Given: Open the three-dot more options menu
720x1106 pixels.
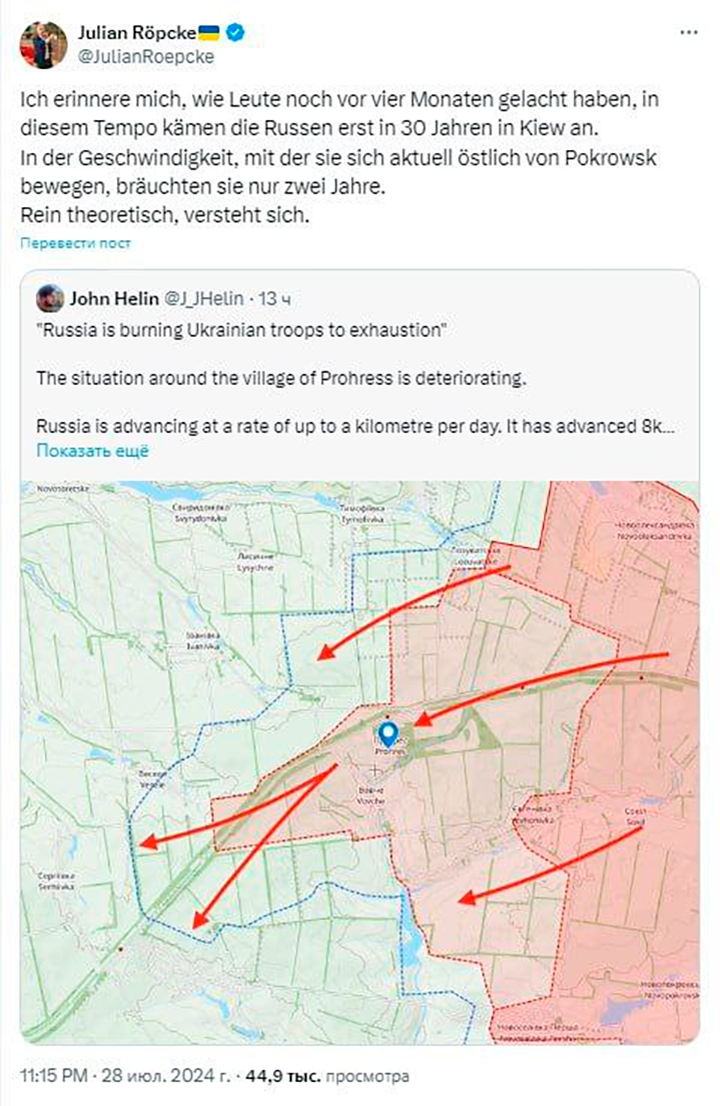Looking at the screenshot, I should point(688,33).
